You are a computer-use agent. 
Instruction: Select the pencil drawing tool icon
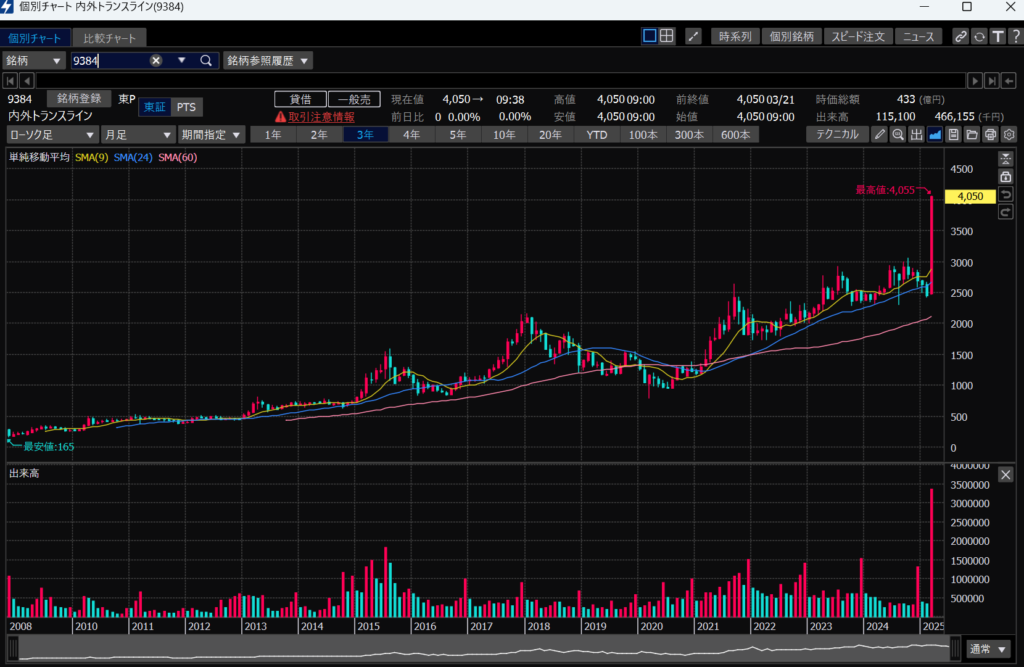point(879,135)
